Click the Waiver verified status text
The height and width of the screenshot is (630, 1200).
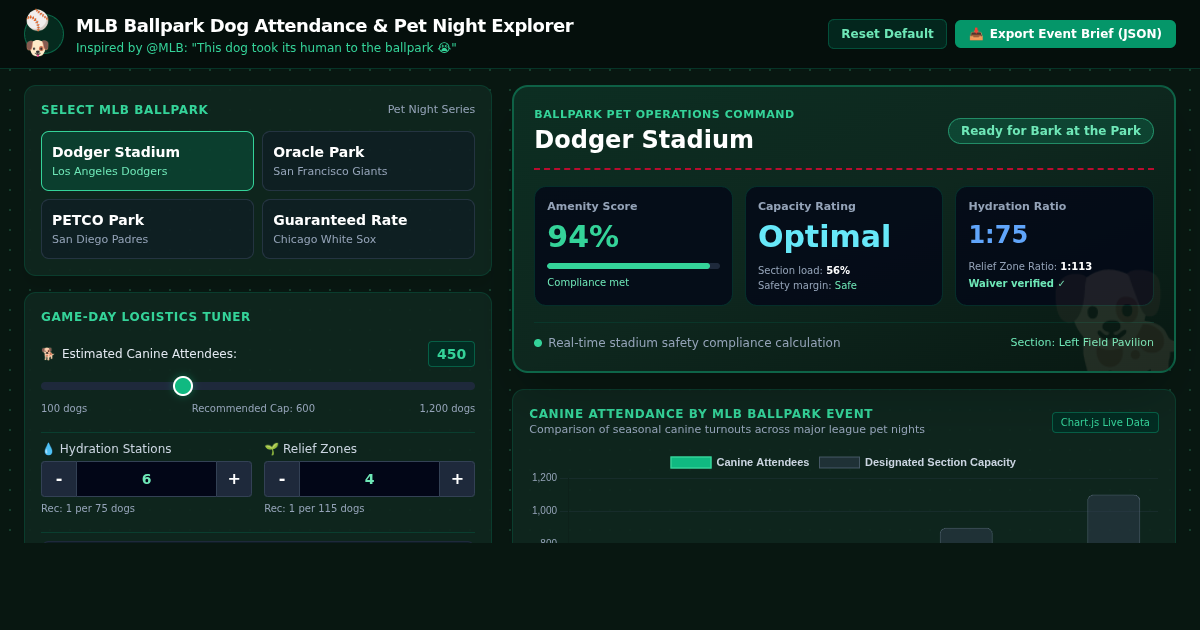(x=1017, y=283)
